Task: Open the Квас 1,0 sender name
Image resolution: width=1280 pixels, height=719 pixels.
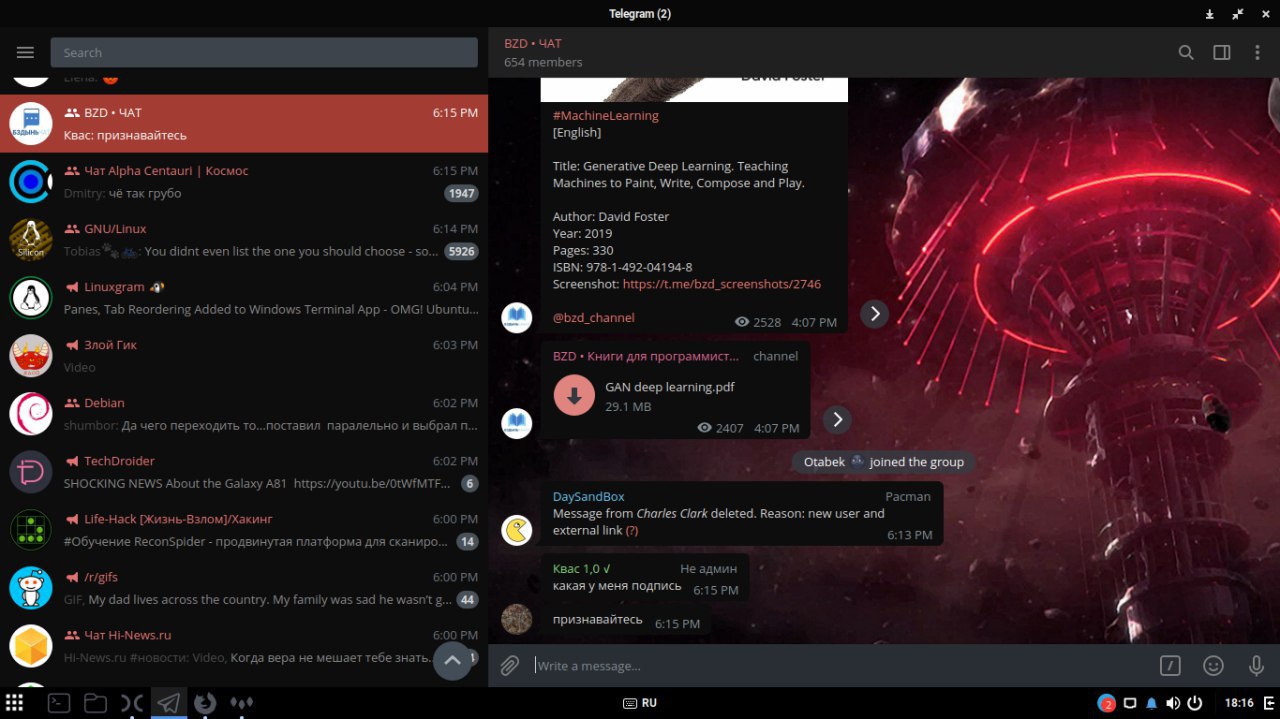Action: click(582, 569)
